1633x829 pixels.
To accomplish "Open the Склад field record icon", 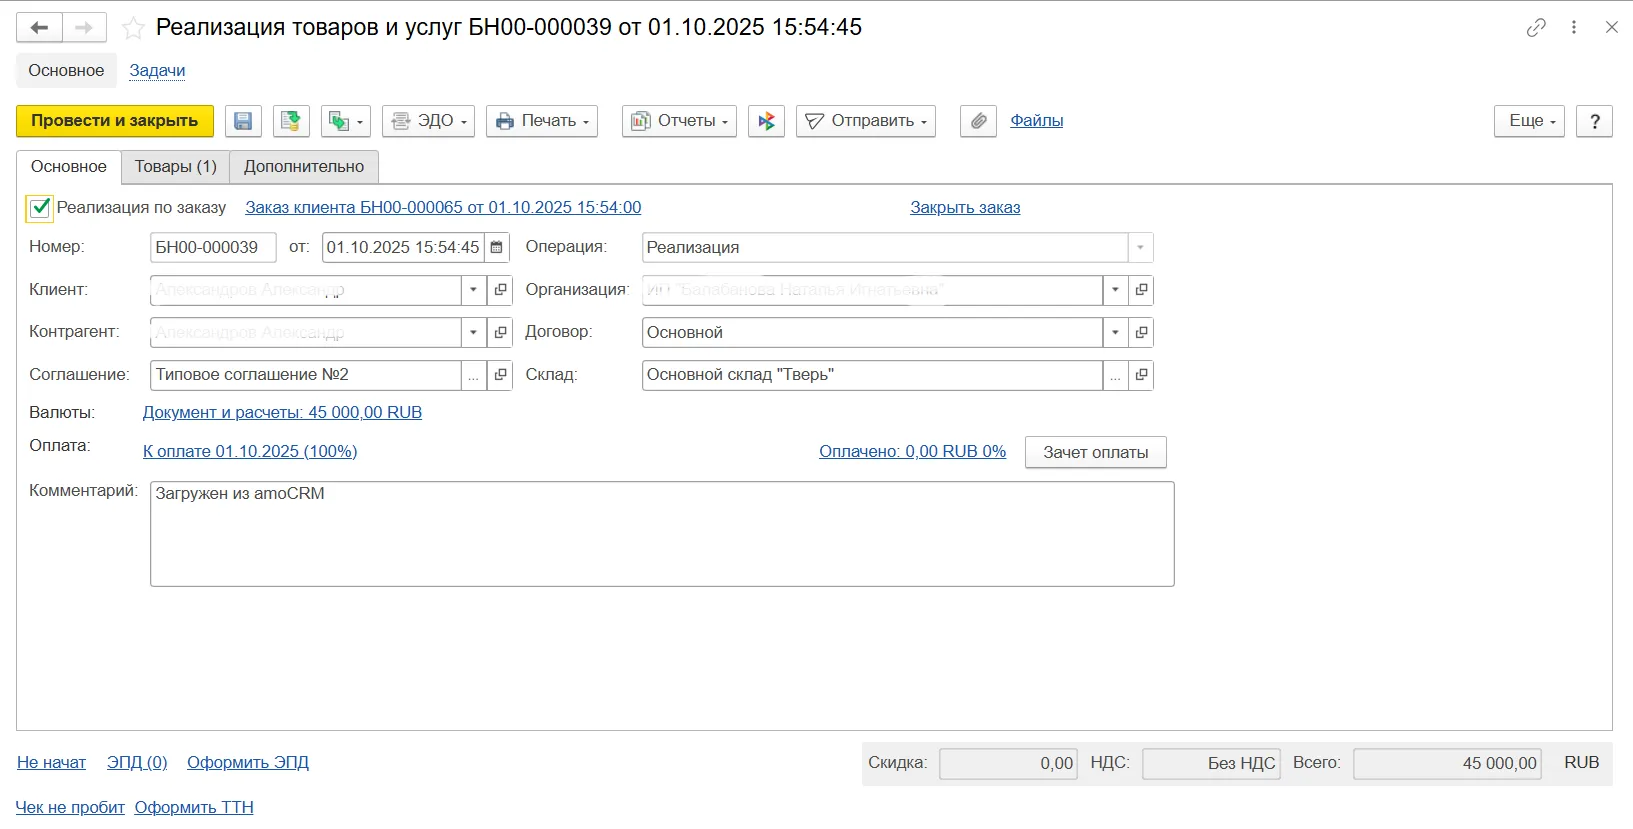I will [1141, 375].
